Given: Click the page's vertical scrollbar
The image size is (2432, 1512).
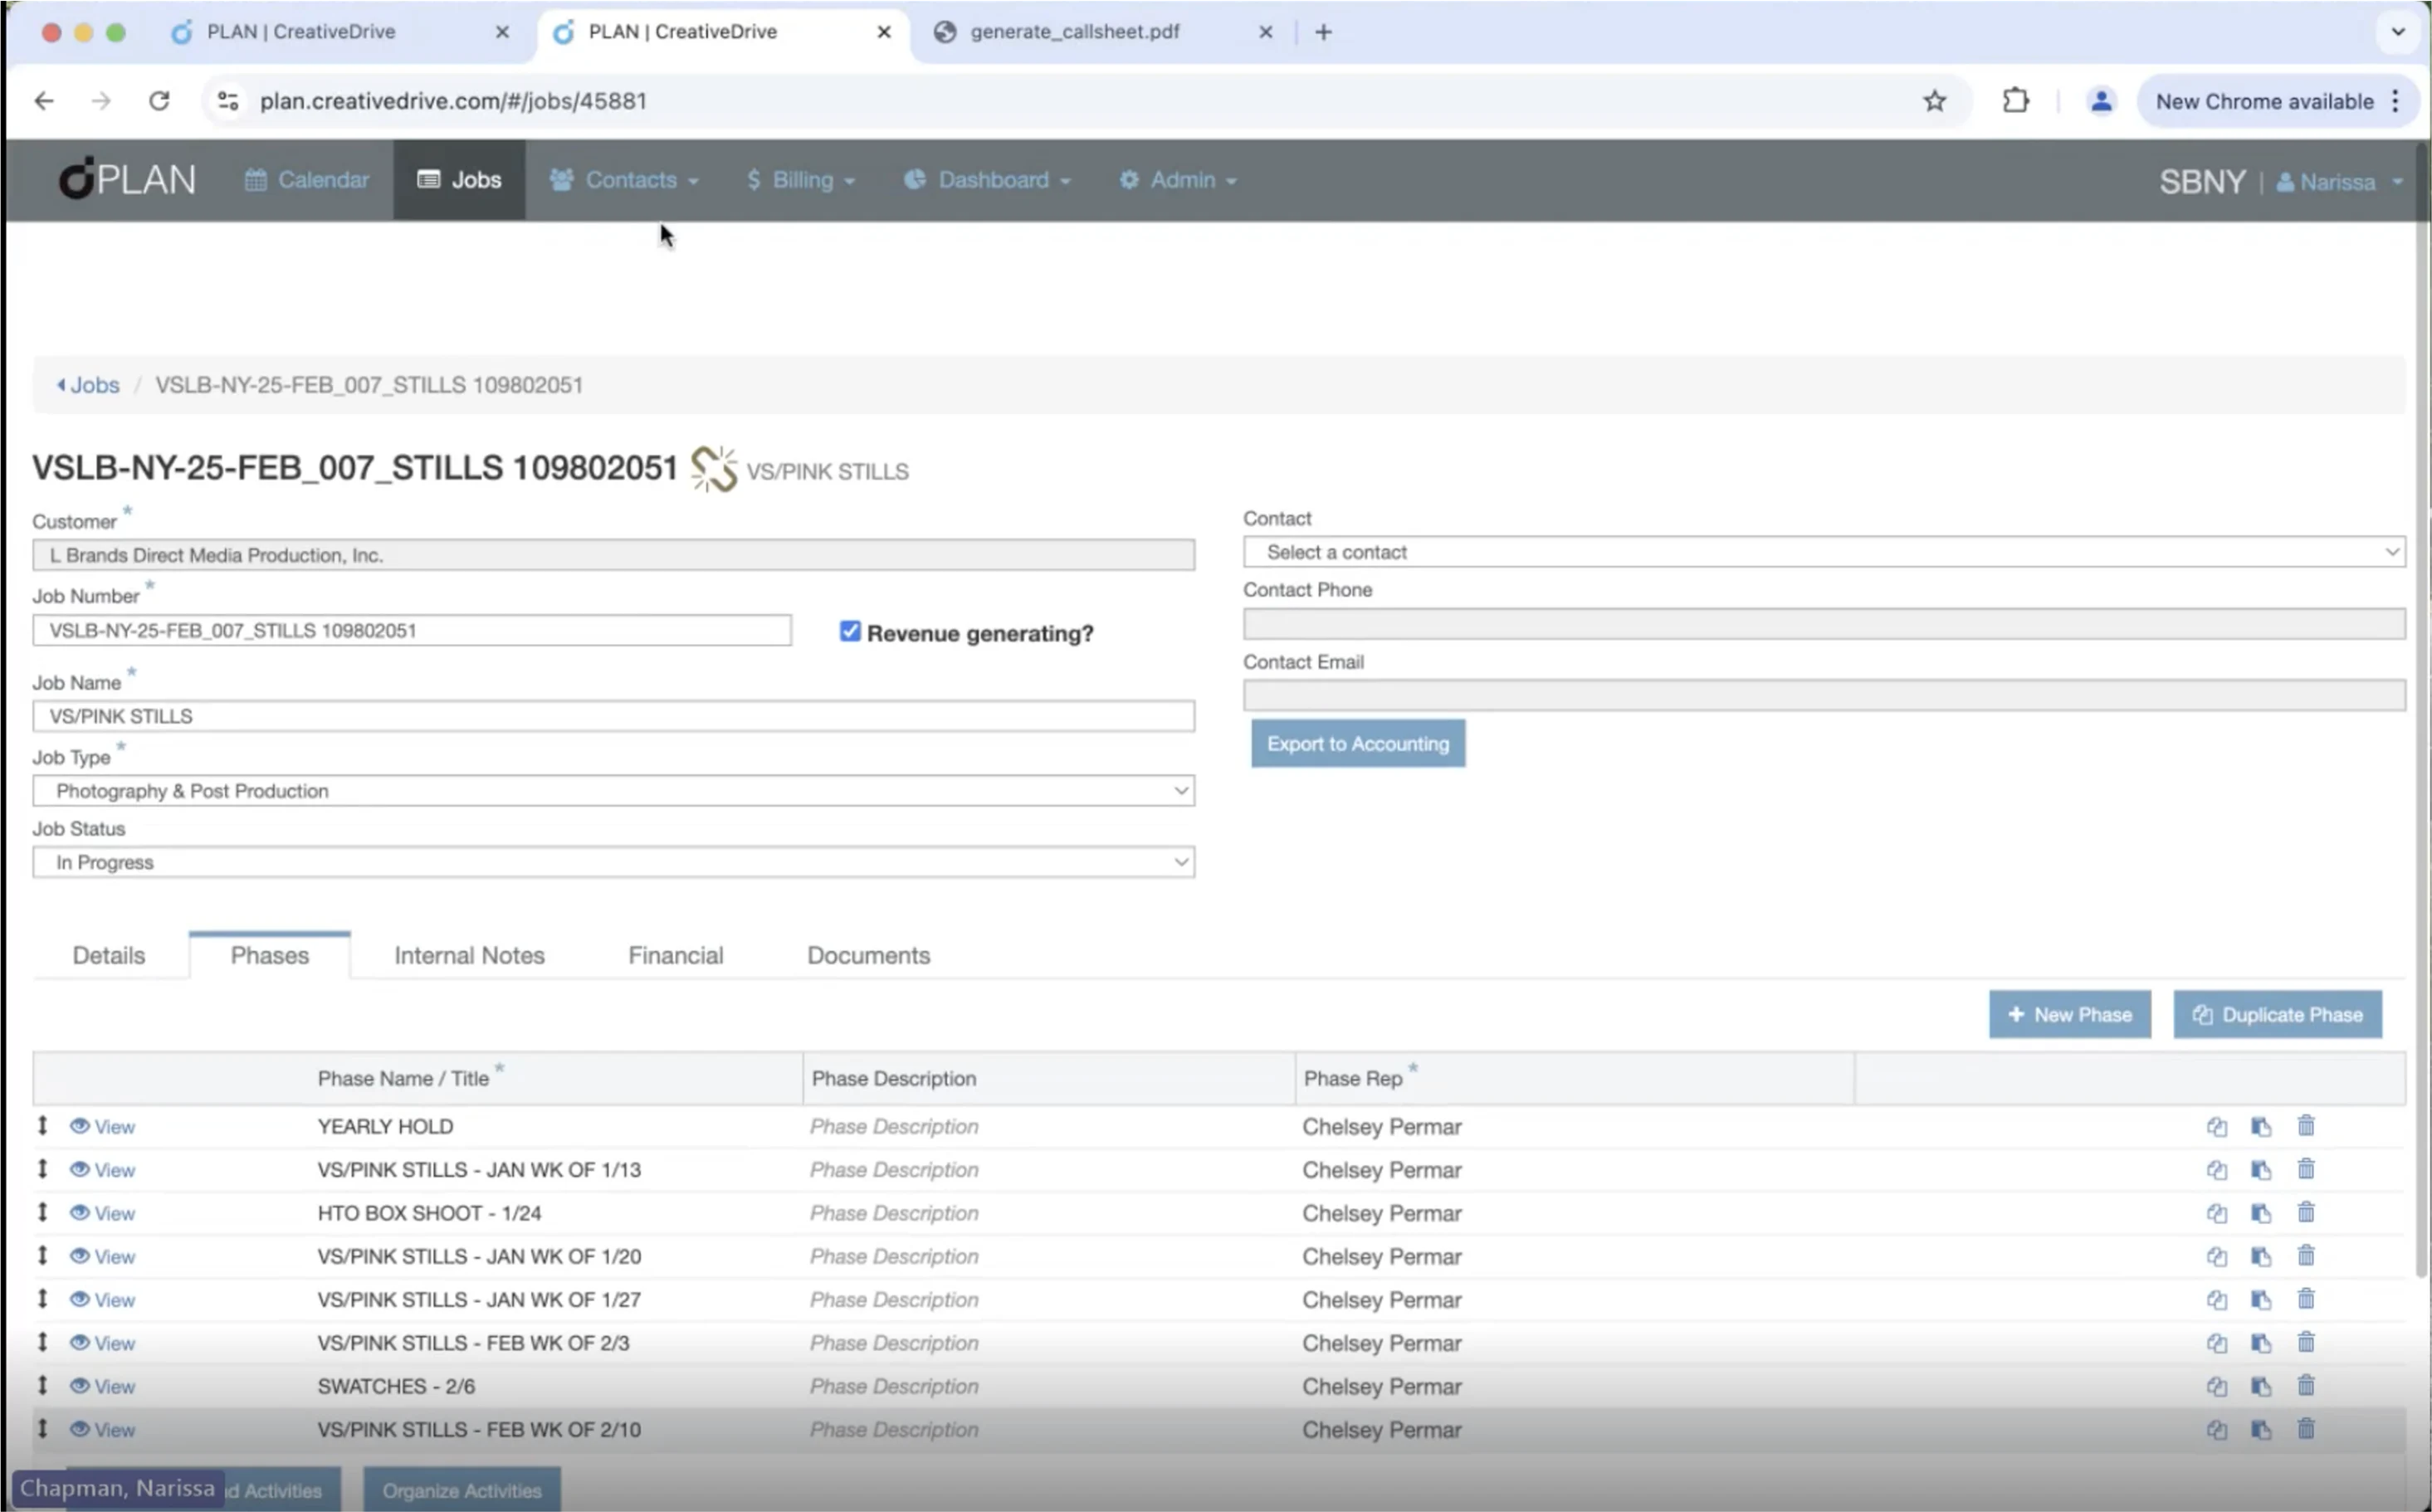Looking at the screenshot, I should pos(2421,710).
